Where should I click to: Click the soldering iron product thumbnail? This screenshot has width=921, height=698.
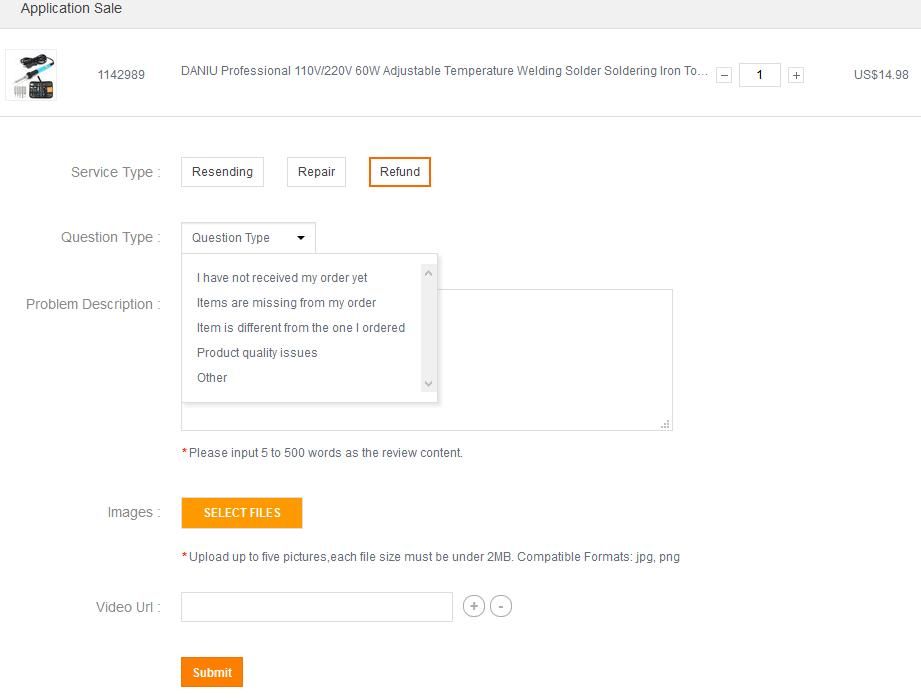click(31, 75)
